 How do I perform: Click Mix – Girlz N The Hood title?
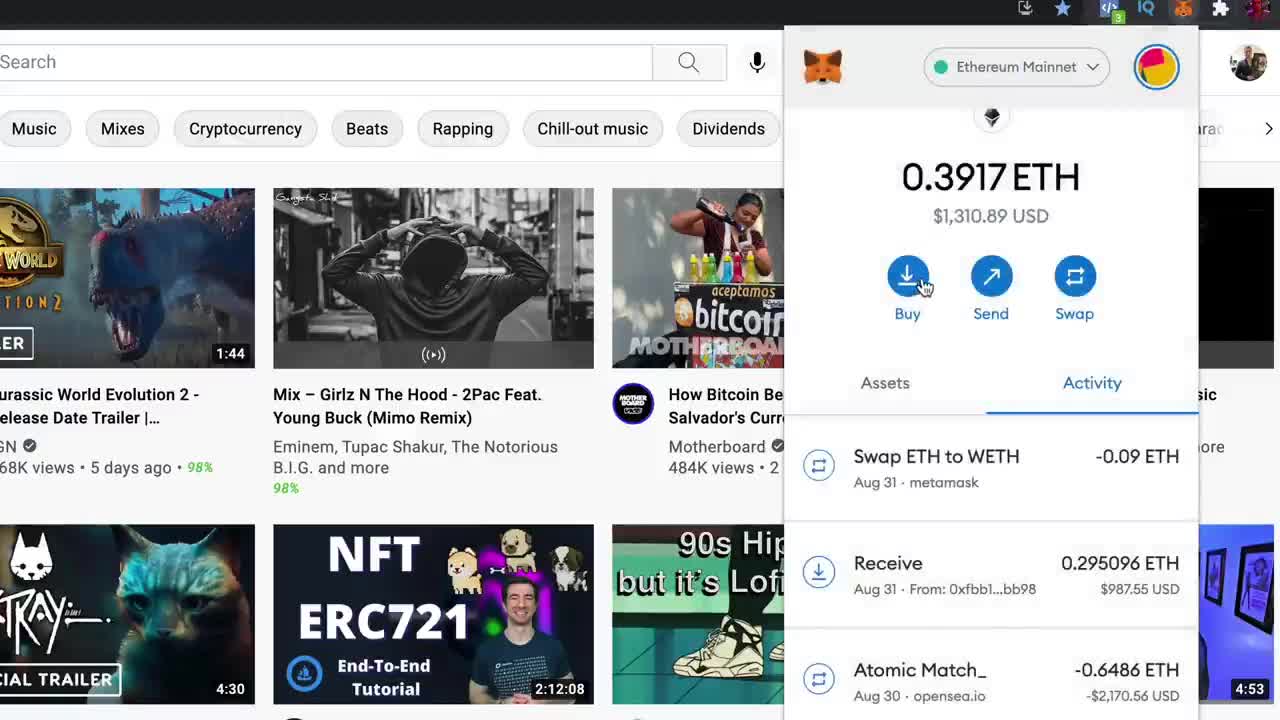[407, 406]
